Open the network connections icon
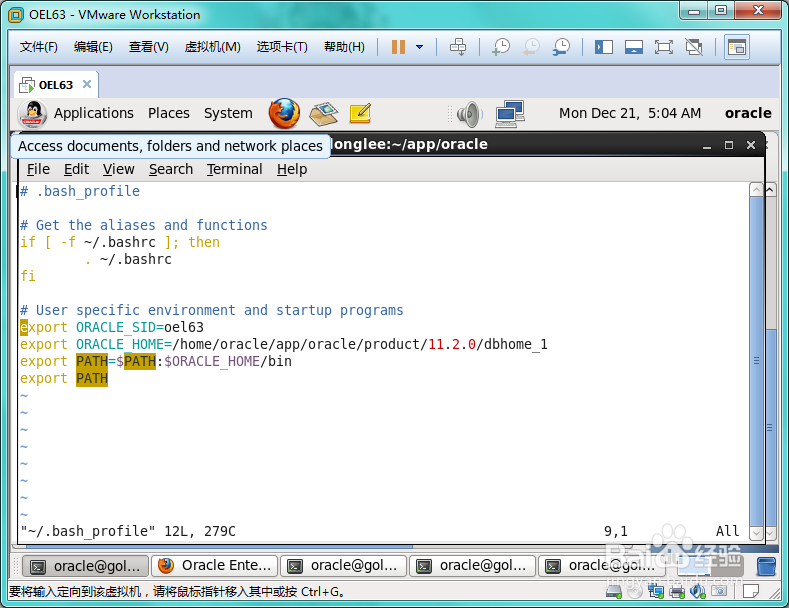The width and height of the screenshot is (789, 608). click(x=510, y=114)
